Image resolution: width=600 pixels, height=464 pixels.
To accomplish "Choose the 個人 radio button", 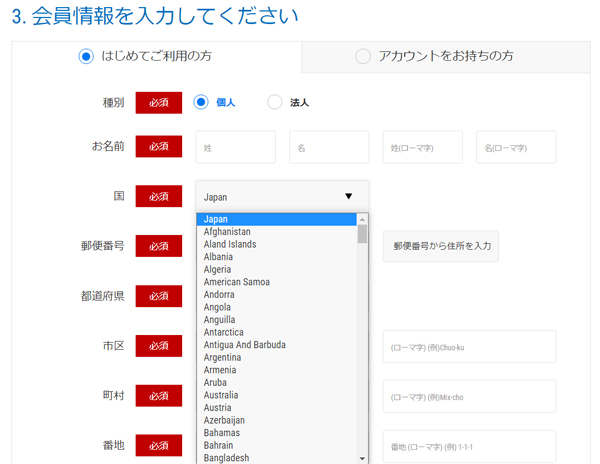I will pos(201,102).
